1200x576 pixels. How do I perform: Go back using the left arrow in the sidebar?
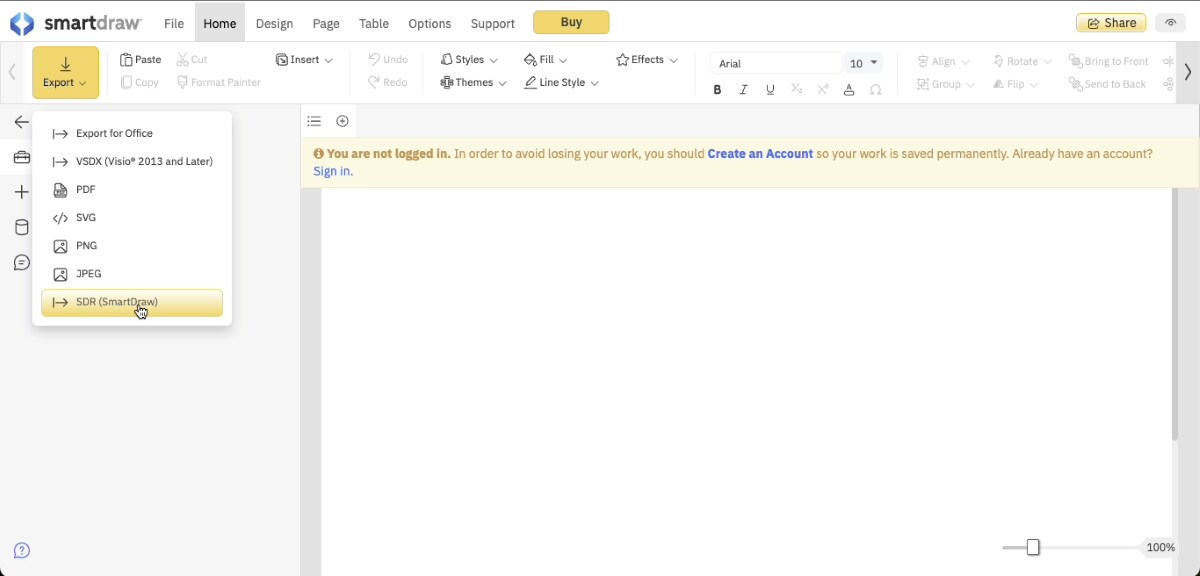pos(21,122)
